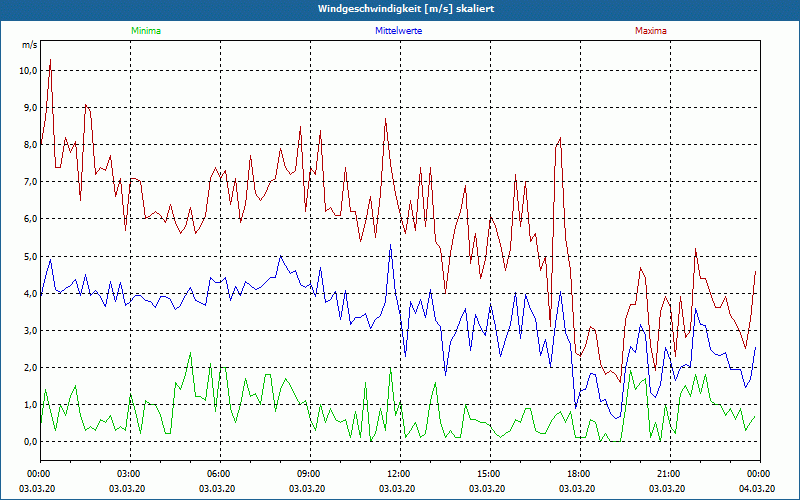Click the green Minima legend label
This screenshot has height=500, width=800.
(x=146, y=31)
